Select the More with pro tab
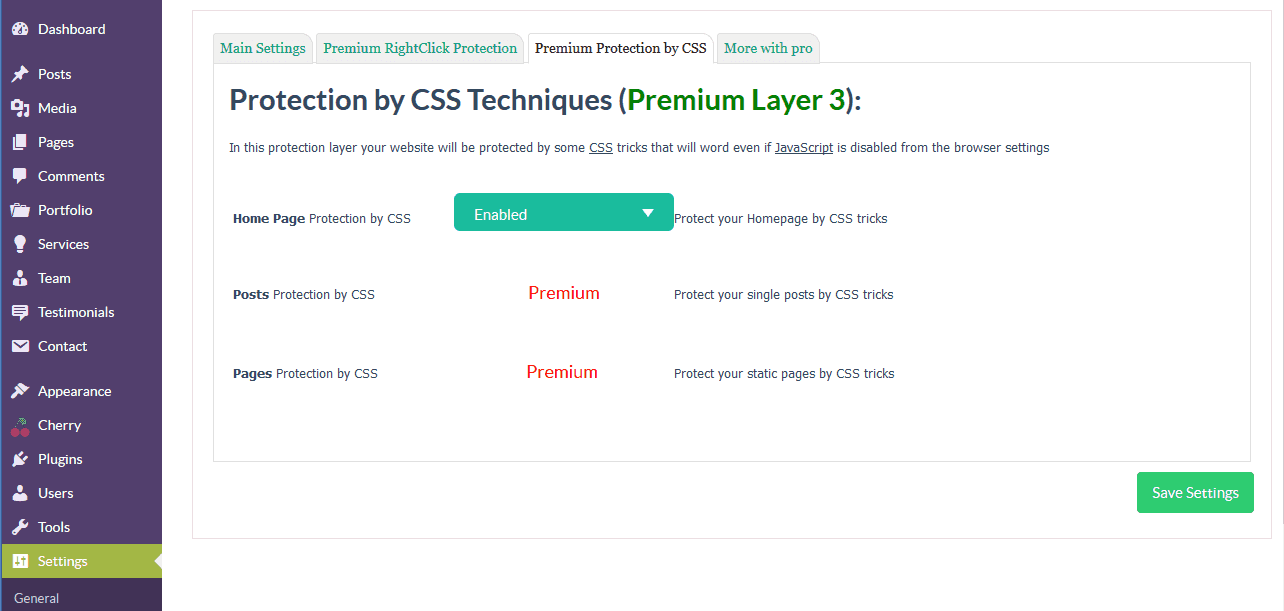This screenshot has width=1284, height=611. point(768,48)
